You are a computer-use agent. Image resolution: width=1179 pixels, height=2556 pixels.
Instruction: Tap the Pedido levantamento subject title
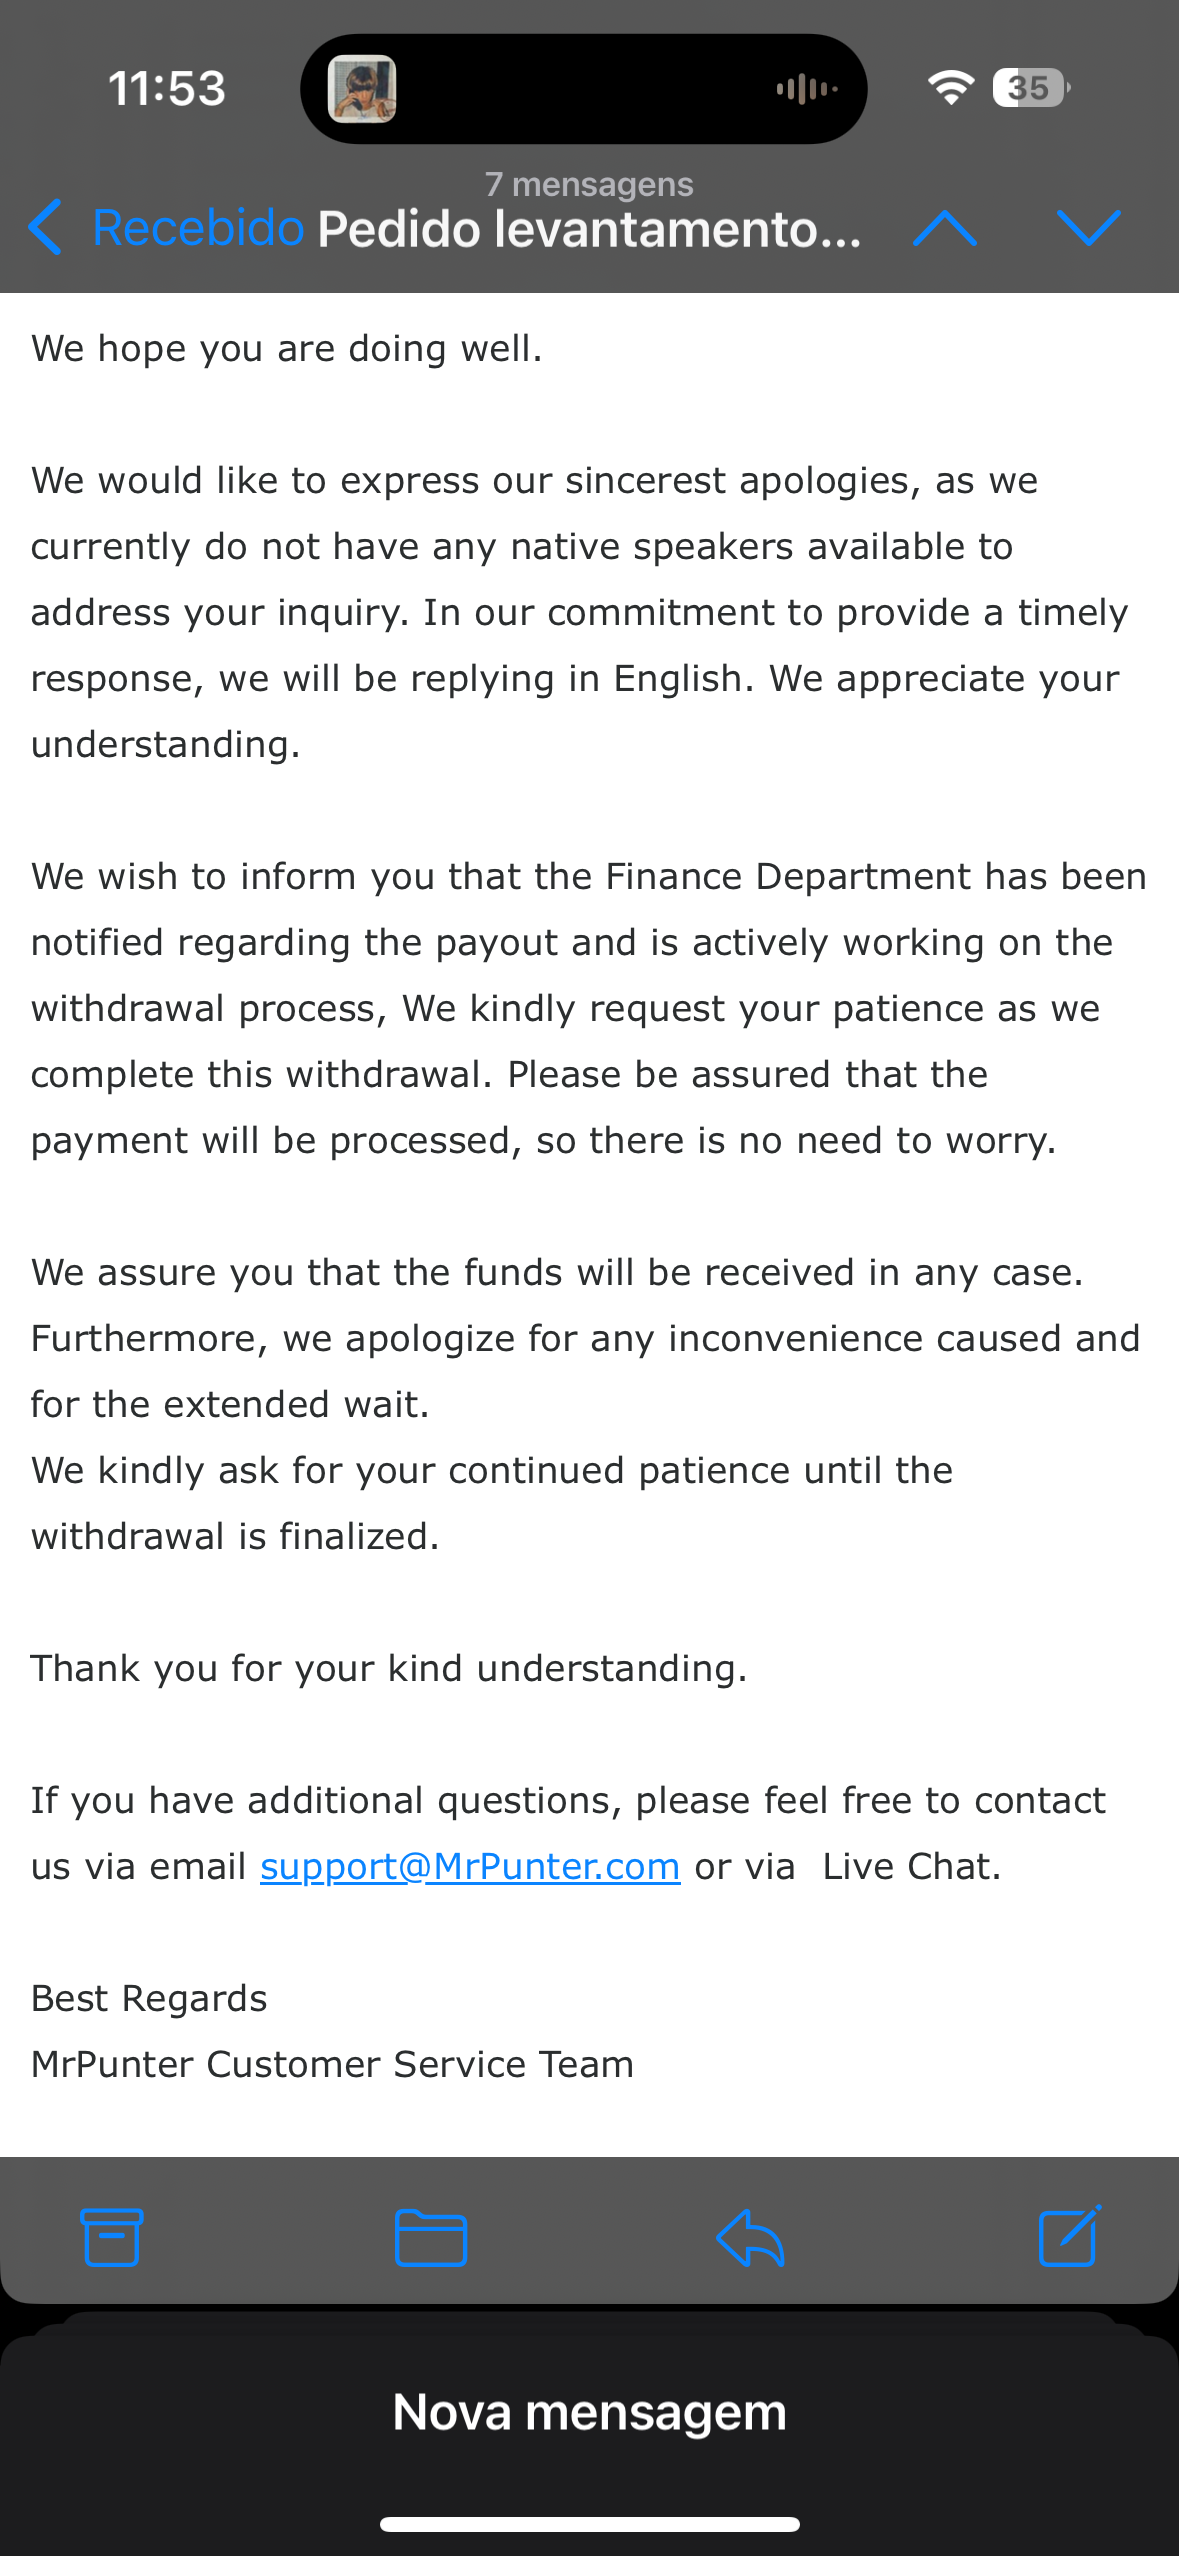click(x=589, y=228)
